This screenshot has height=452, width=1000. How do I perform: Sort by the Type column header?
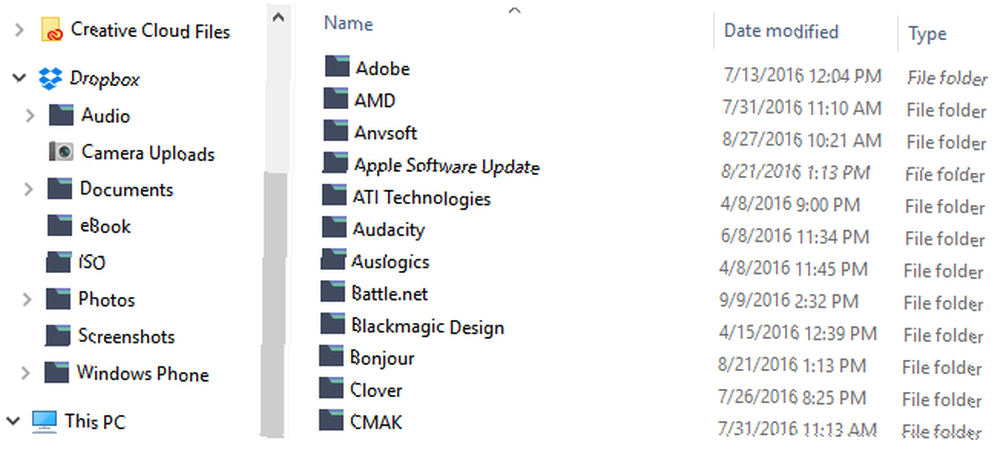(x=927, y=34)
